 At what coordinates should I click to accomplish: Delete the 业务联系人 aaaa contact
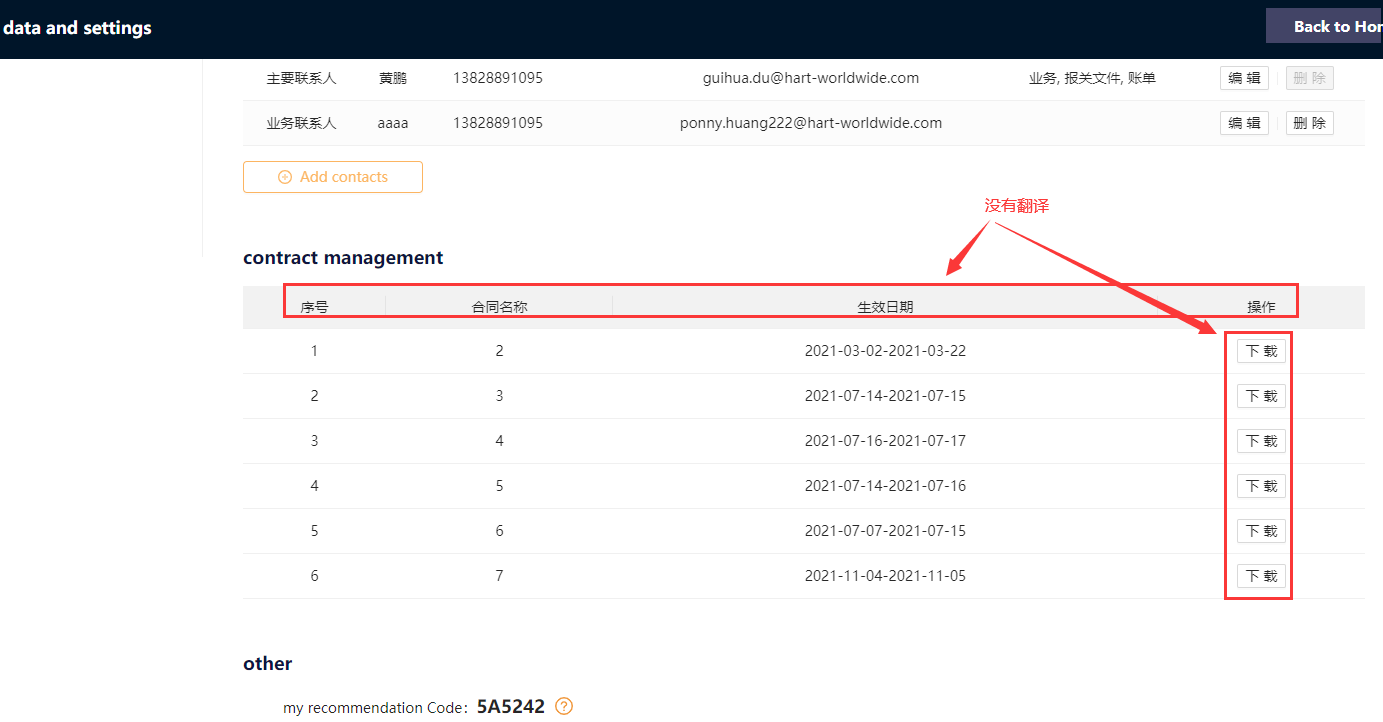(1309, 123)
